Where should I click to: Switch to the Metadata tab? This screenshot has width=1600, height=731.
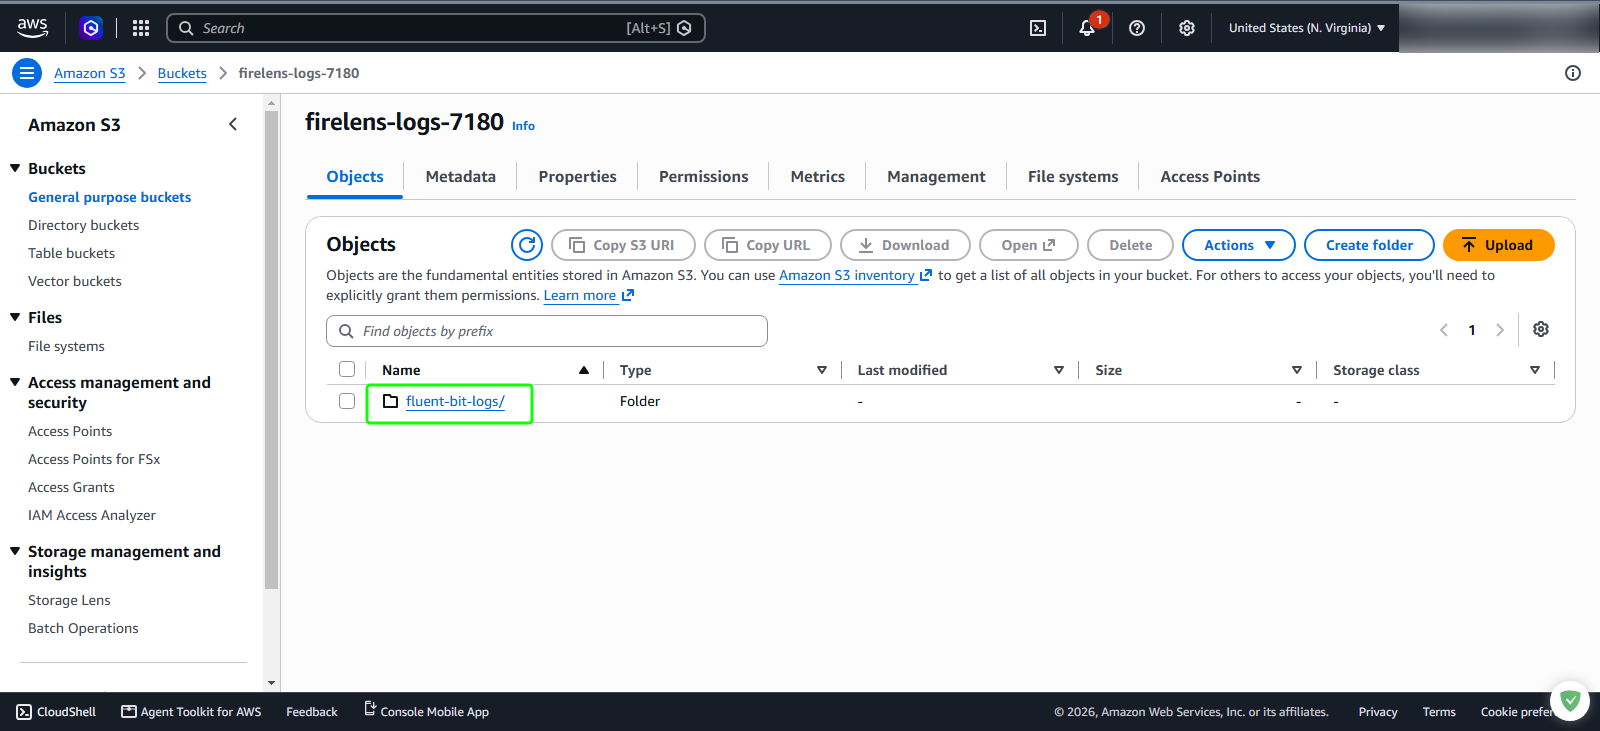tap(461, 177)
